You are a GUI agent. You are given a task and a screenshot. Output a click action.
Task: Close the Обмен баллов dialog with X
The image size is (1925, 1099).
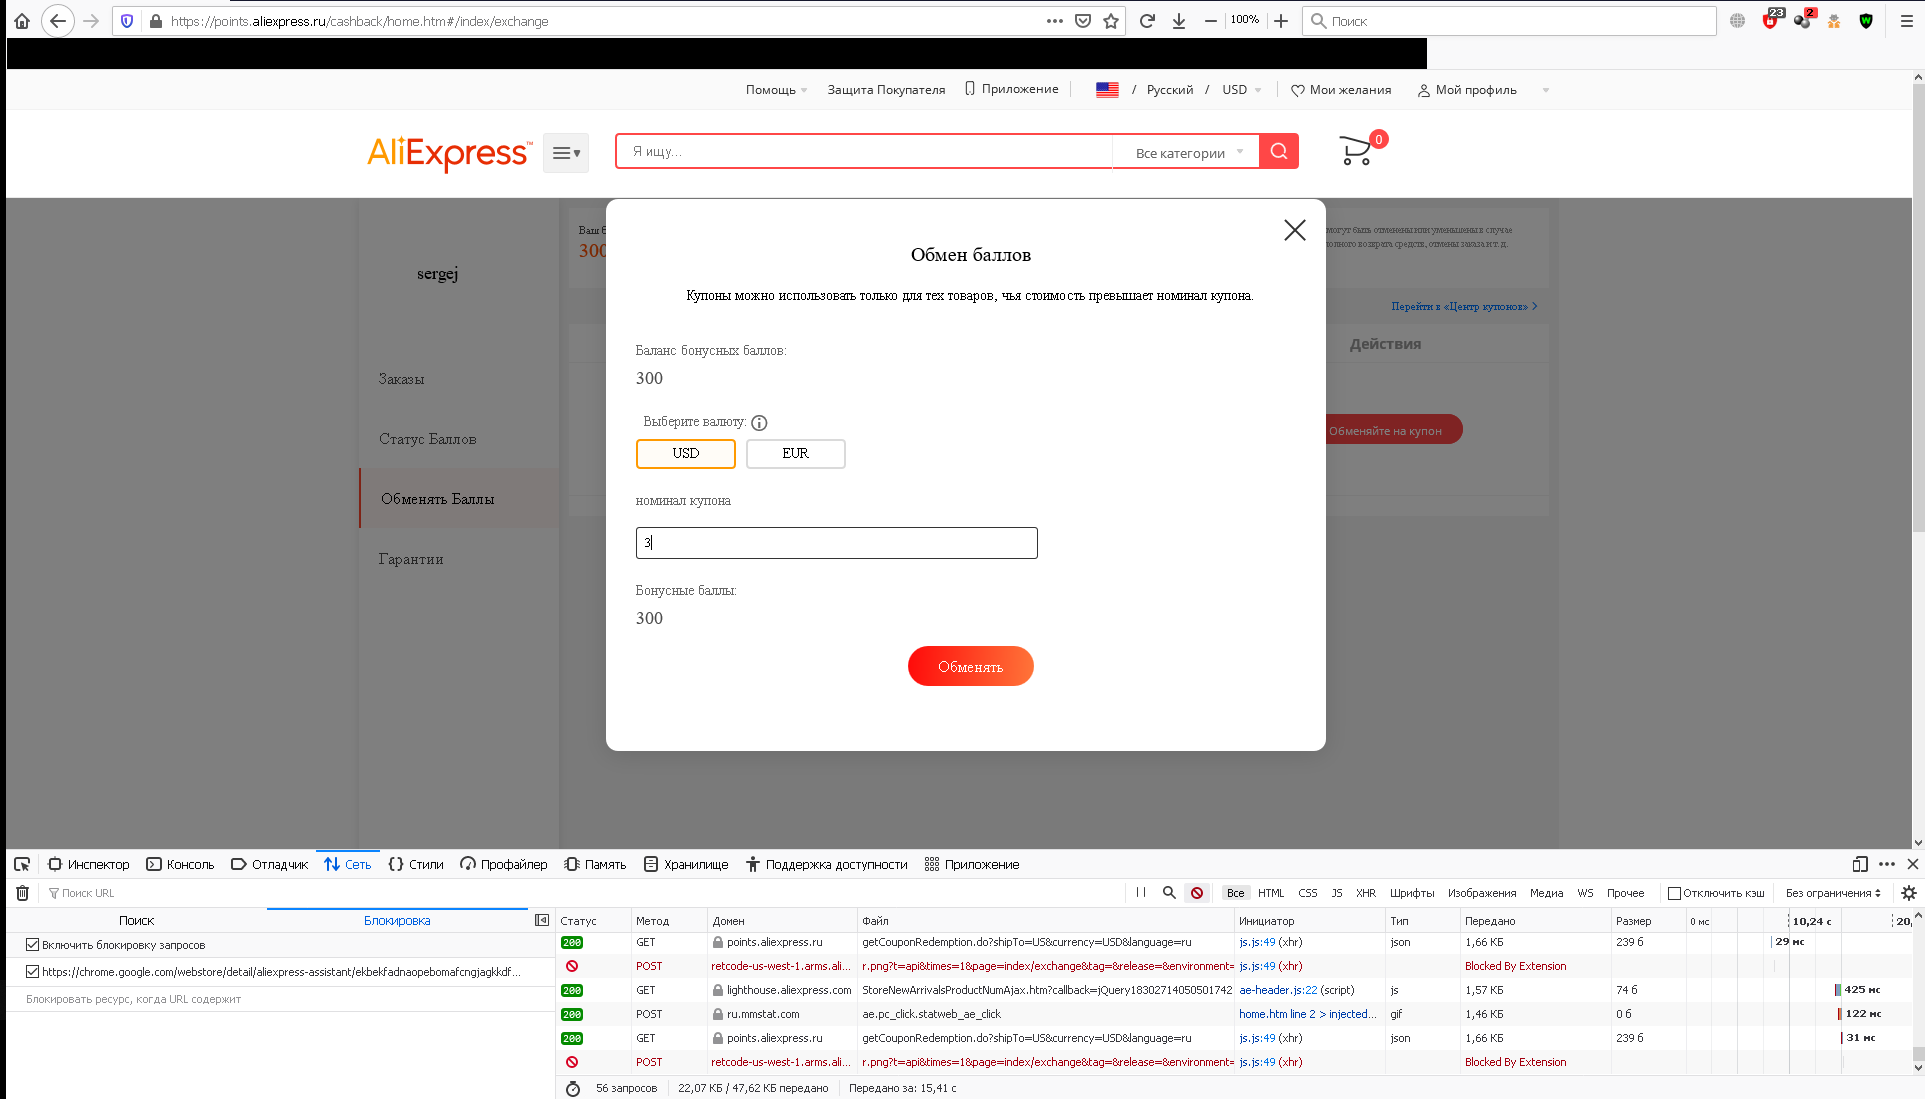pos(1295,230)
